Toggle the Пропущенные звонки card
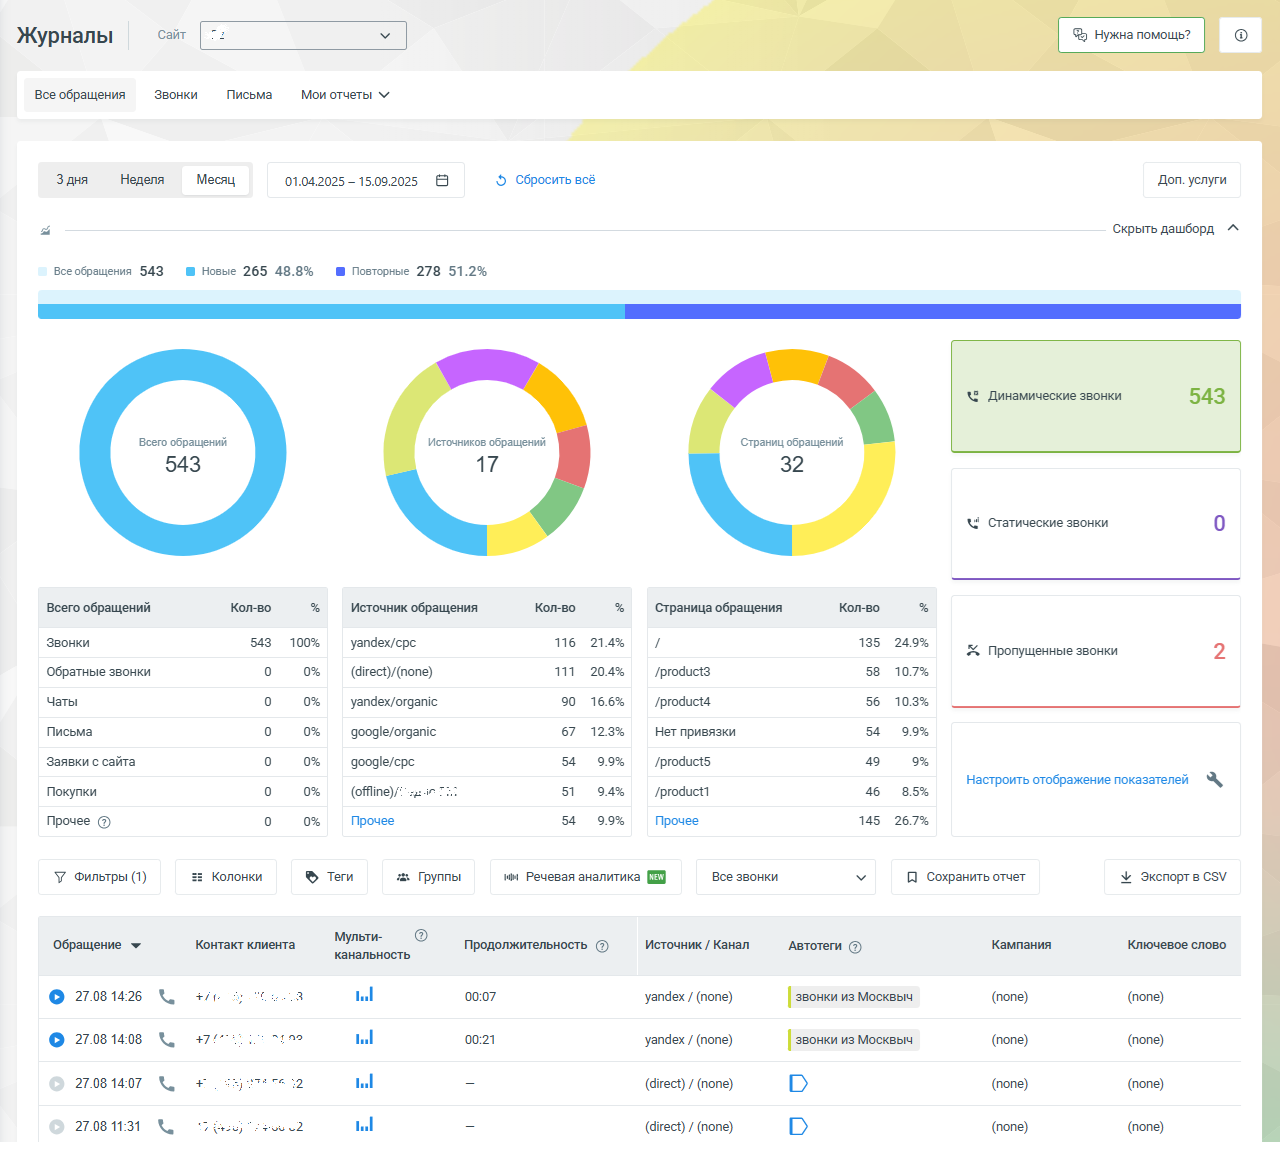Viewport: 1280px width, 1172px height. pyautogui.click(x=1096, y=651)
